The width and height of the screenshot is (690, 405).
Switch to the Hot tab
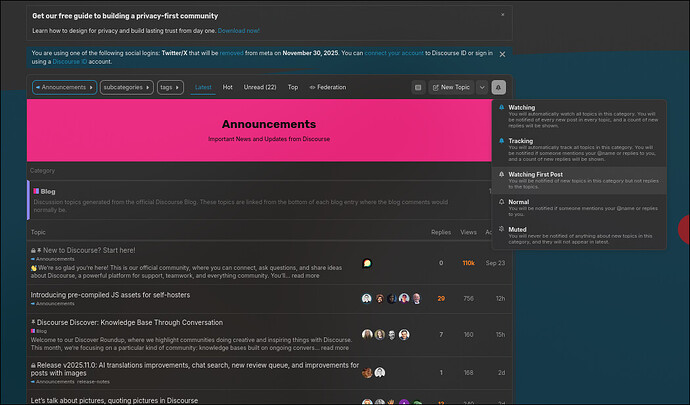pos(228,87)
